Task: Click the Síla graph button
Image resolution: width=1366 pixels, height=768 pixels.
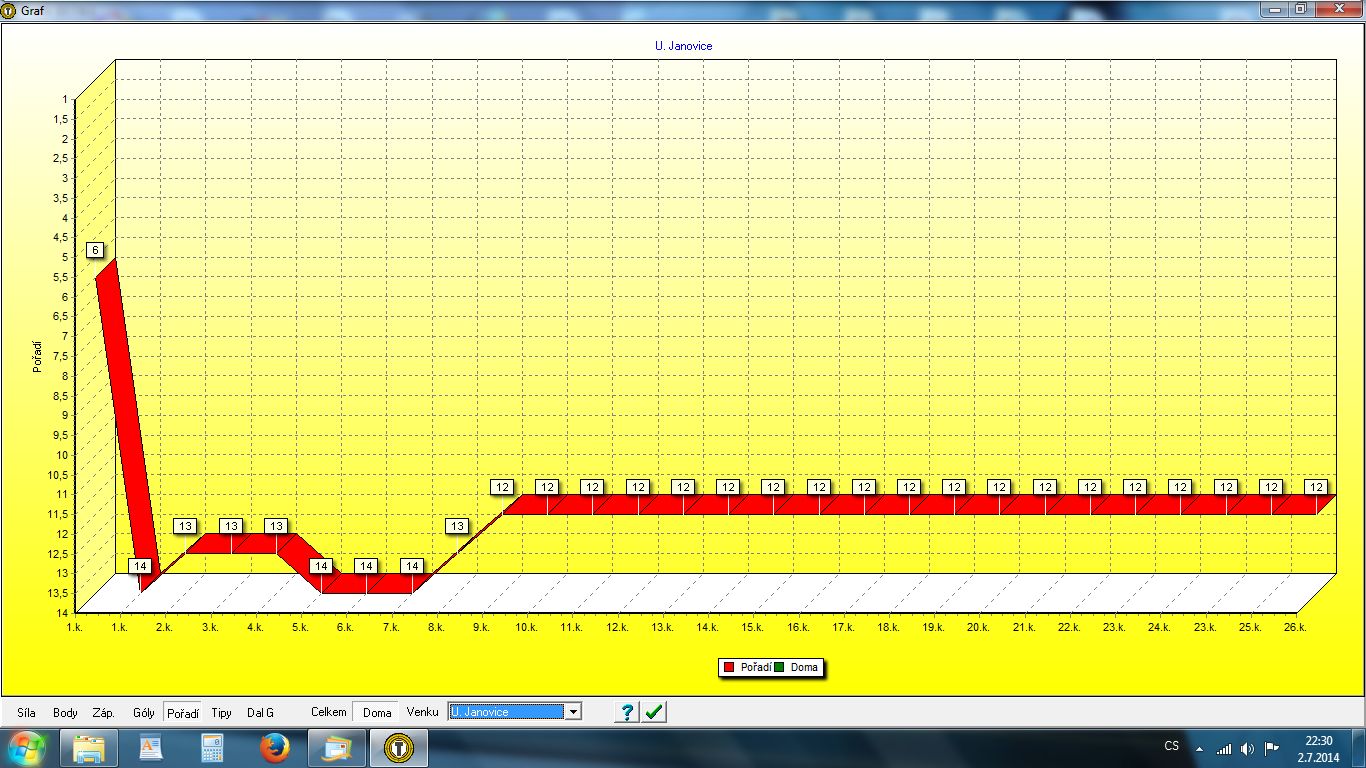Action: tap(26, 713)
